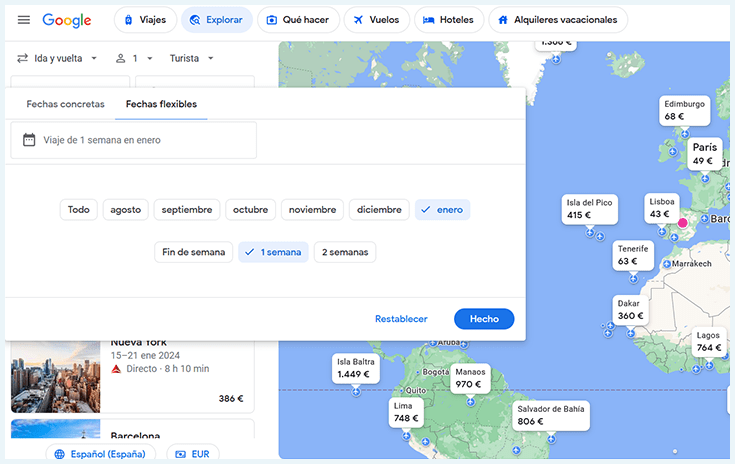
Task: Confirm dates with Hecho button
Action: [x=484, y=319]
